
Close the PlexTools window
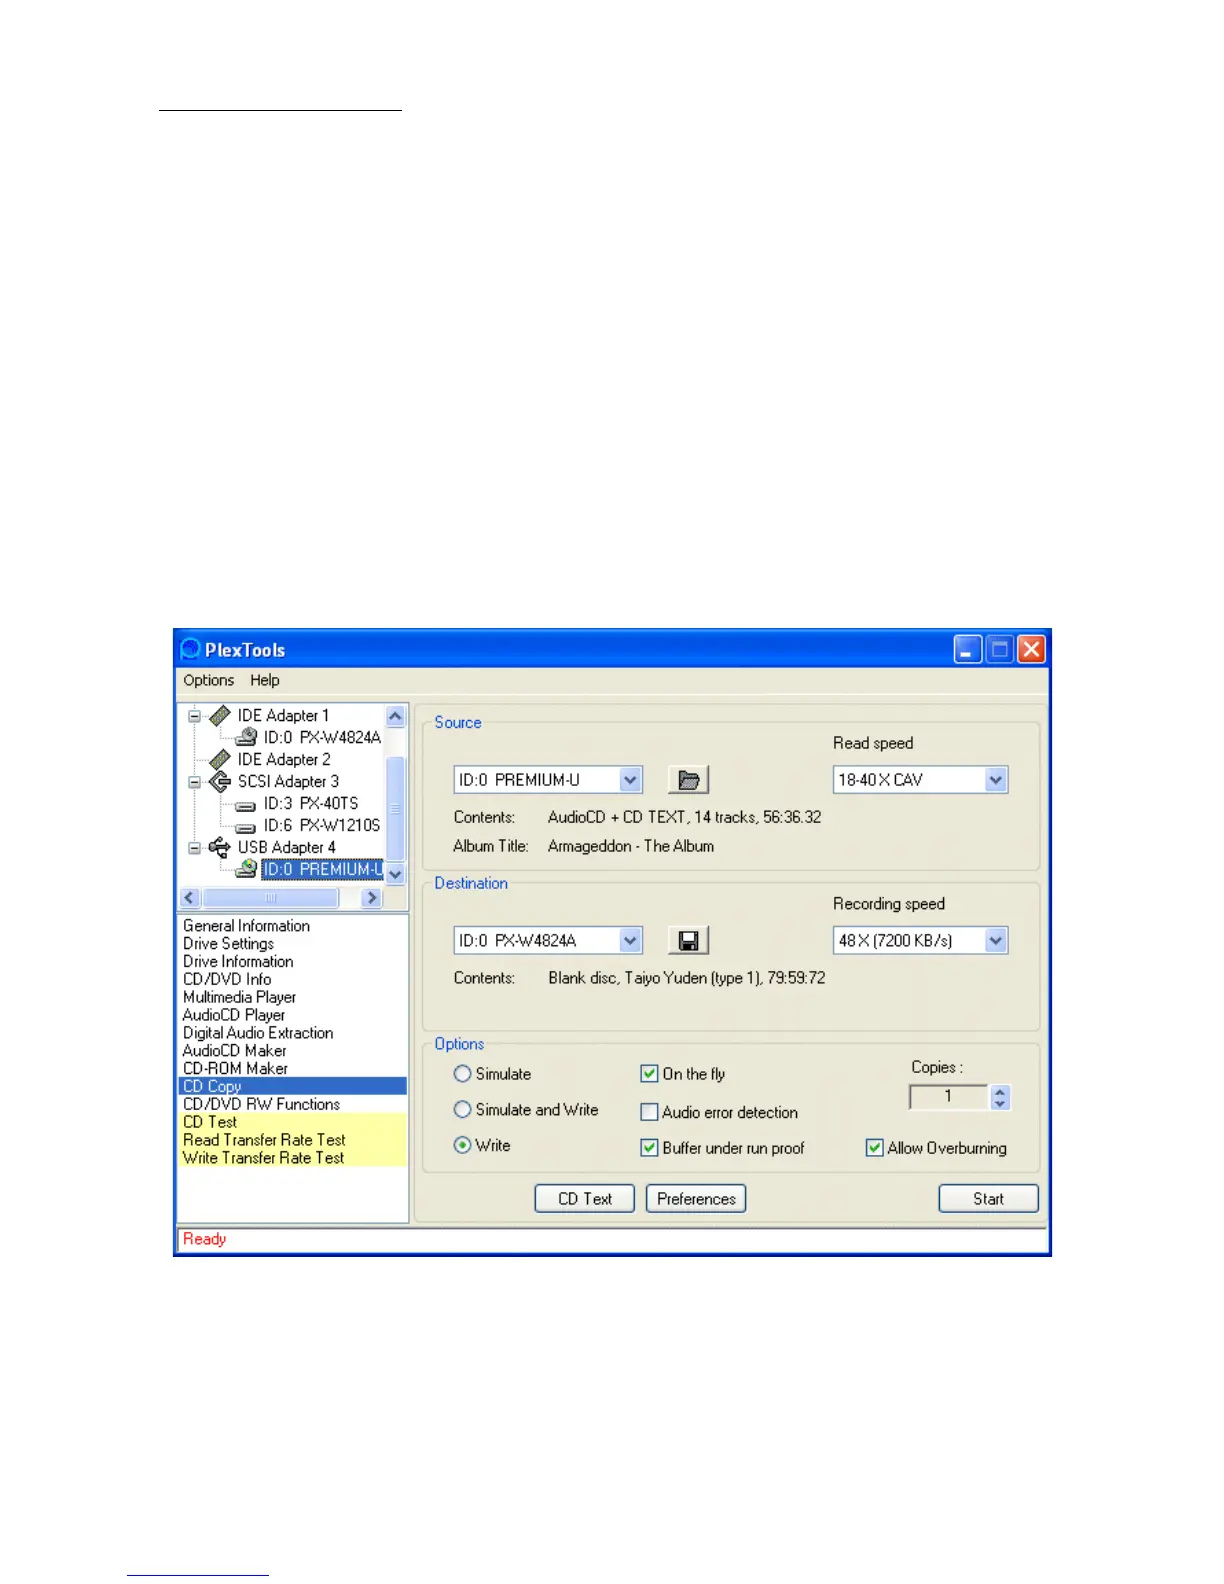coord(1031,650)
